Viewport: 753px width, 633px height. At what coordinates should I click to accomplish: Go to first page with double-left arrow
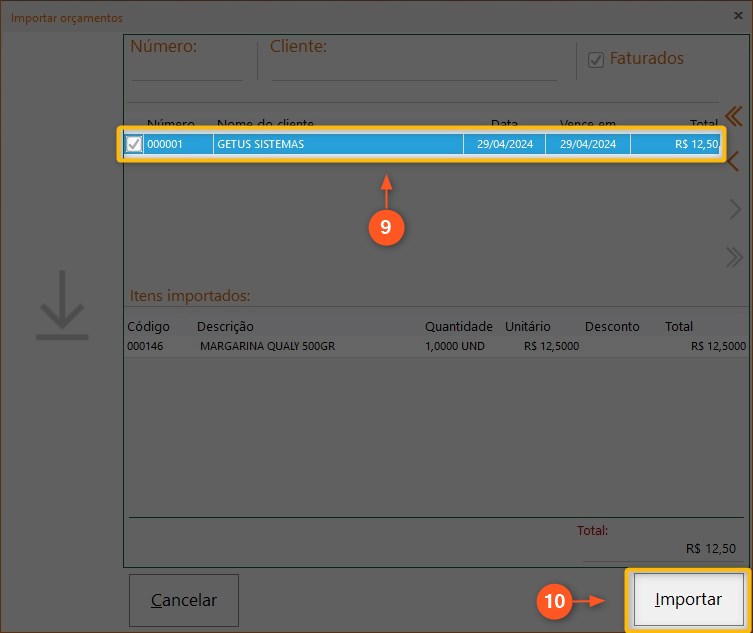(733, 114)
